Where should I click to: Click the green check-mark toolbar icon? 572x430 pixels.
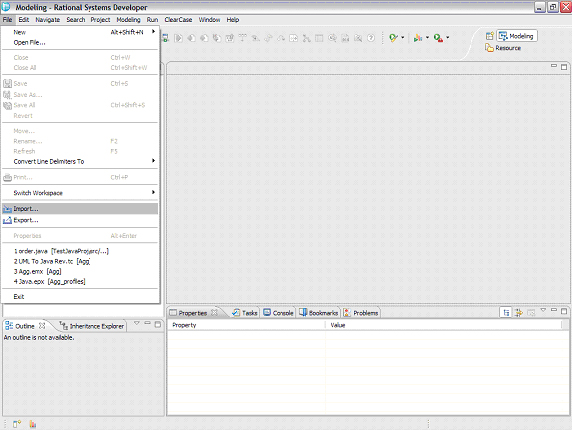(x=393, y=38)
